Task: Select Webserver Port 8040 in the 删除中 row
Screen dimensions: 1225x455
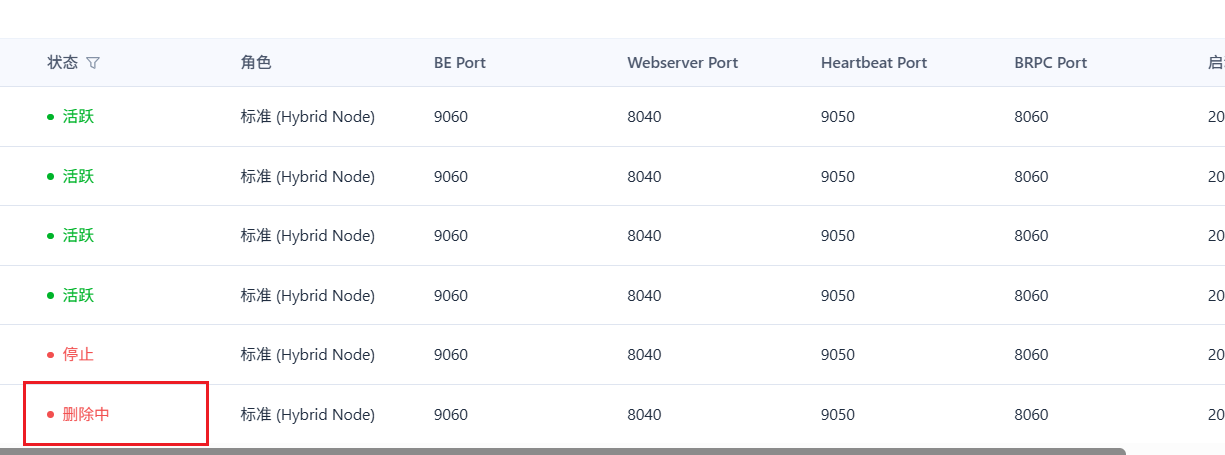Action: point(644,414)
